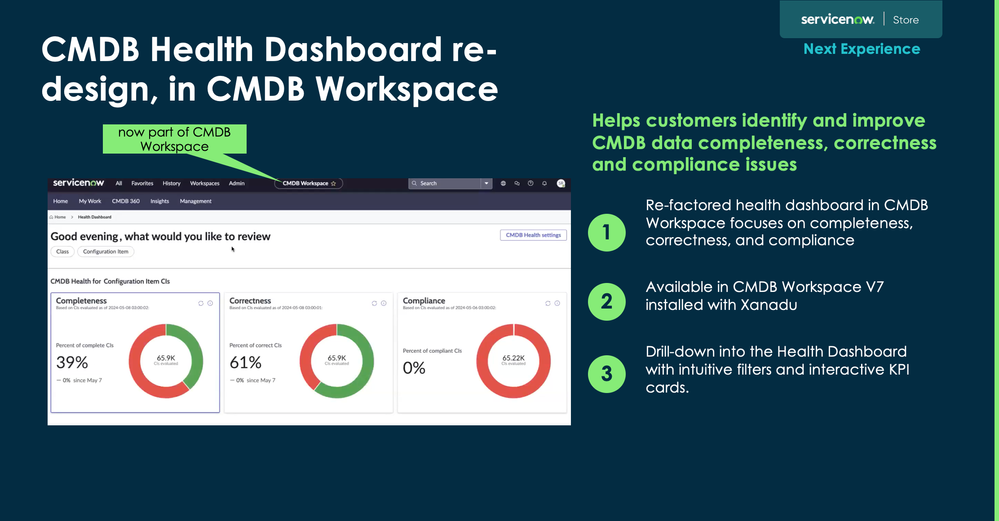Open the All menu in top navigation
Viewport: 999px width, 521px height.
(119, 184)
